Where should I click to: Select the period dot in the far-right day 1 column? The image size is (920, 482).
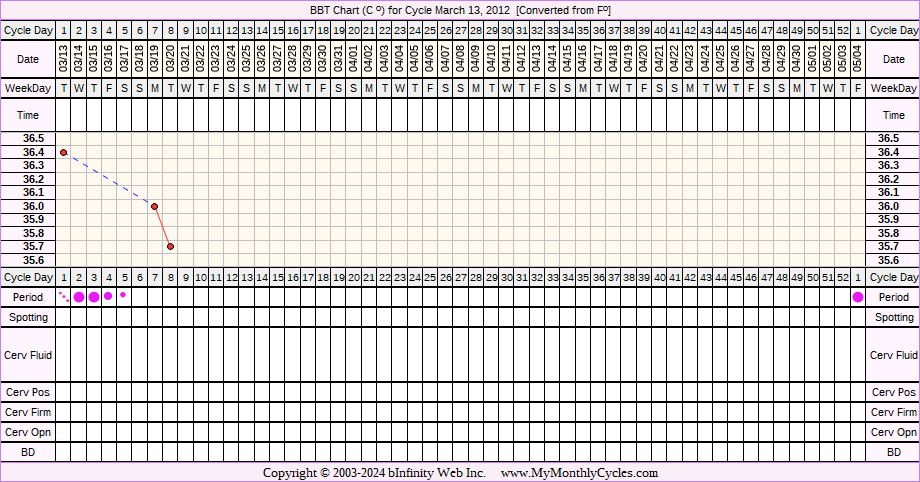pos(858,297)
